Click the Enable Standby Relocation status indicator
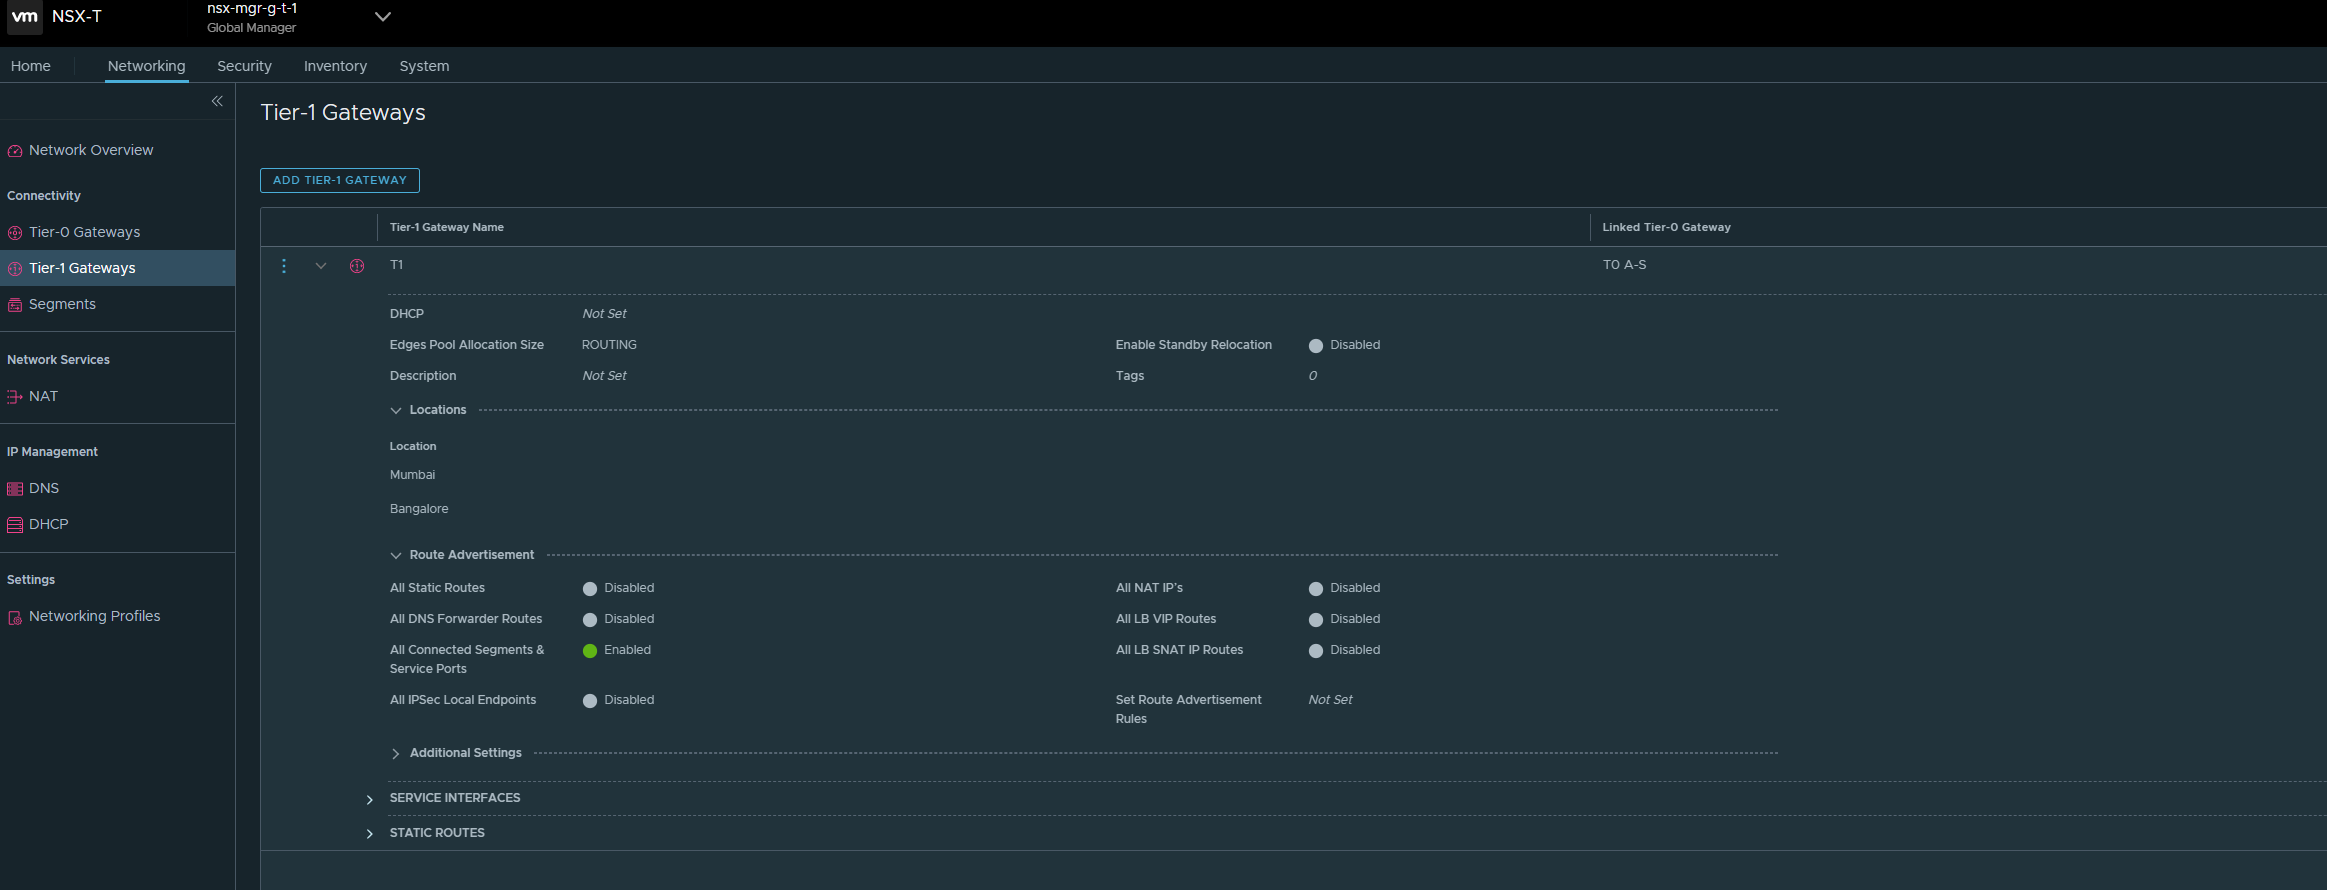This screenshot has height=890, width=2327. 1316,346
